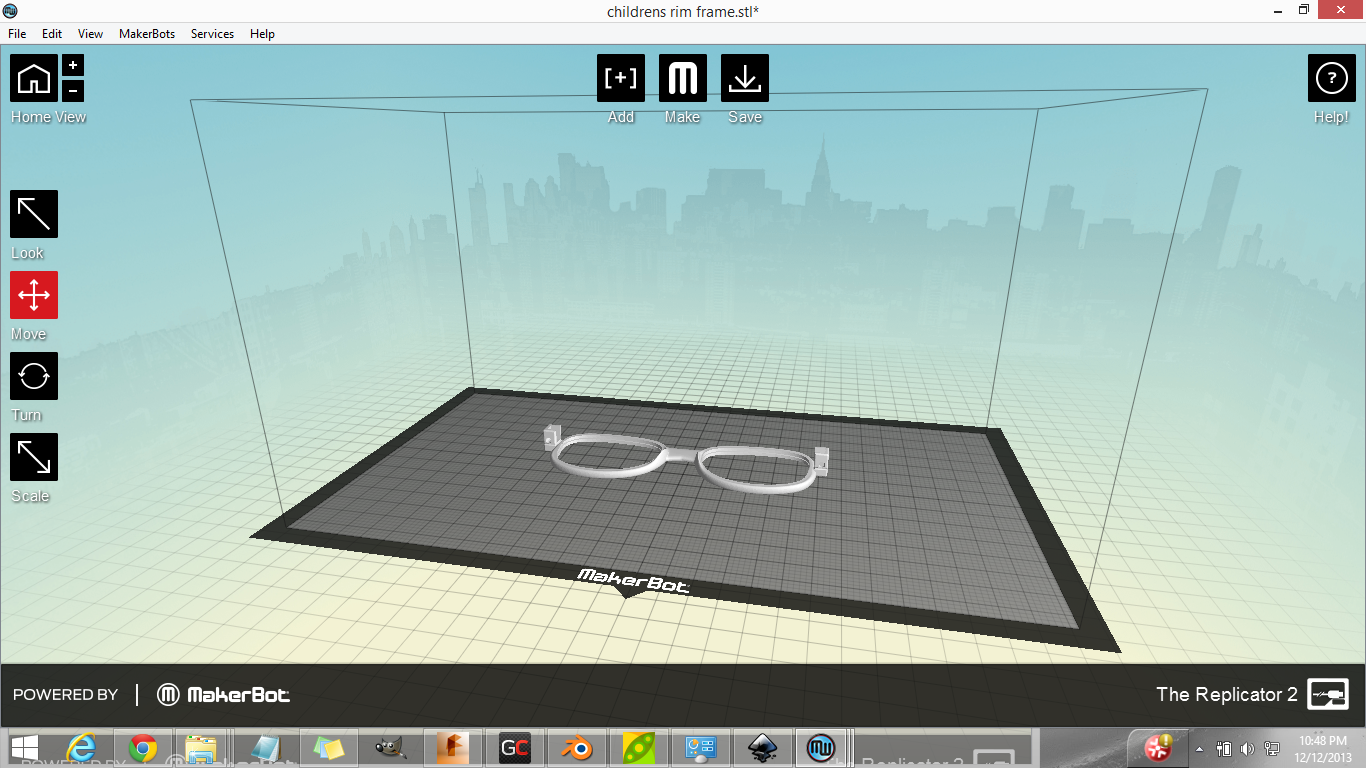
Task: Open Blender from the taskbar
Action: pyautogui.click(x=577, y=748)
